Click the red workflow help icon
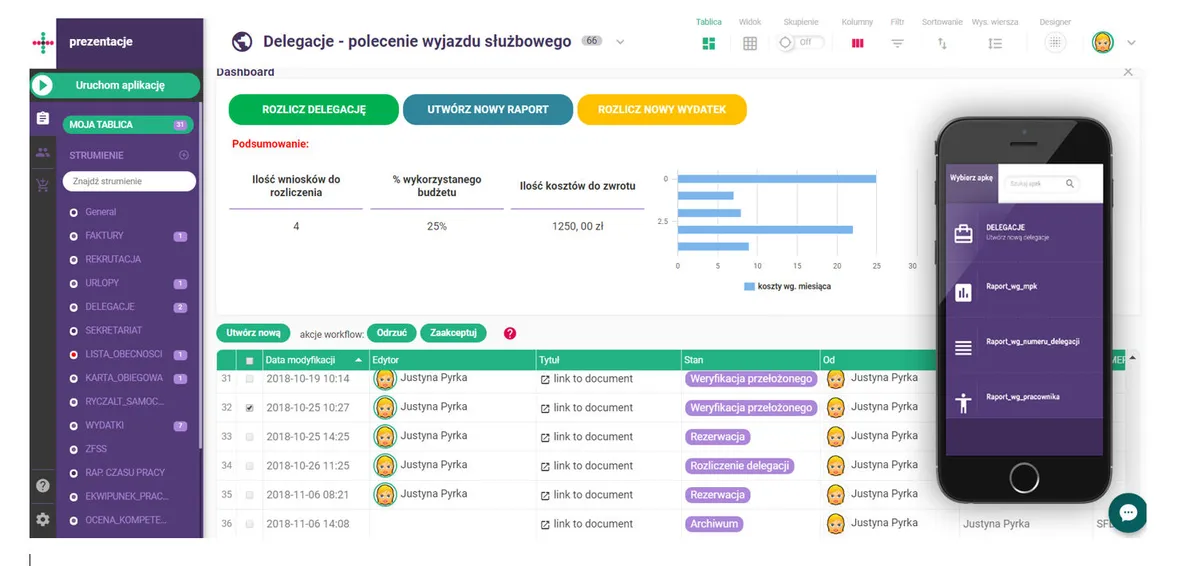Image resolution: width=1200 pixels, height=566 pixels. (x=510, y=333)
